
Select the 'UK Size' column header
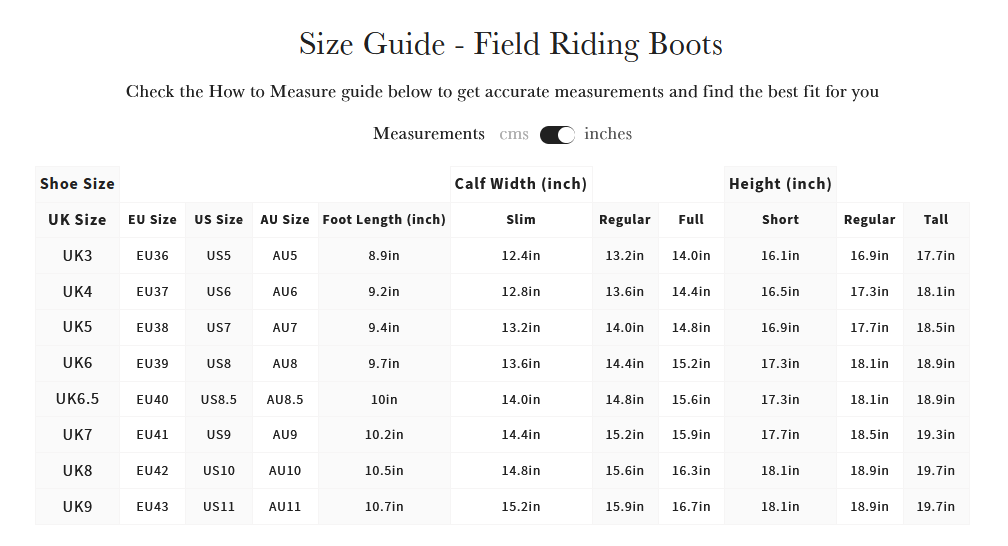tap(77, 220)
